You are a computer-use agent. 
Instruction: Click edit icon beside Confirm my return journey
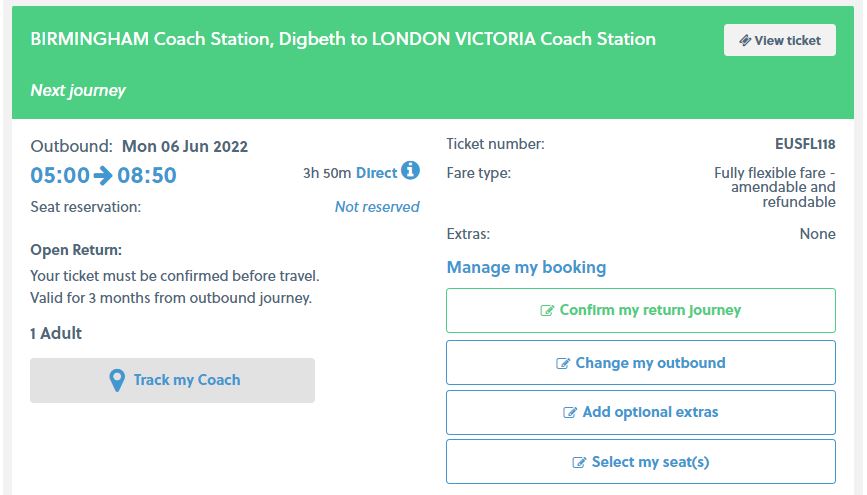click(547, 311)
